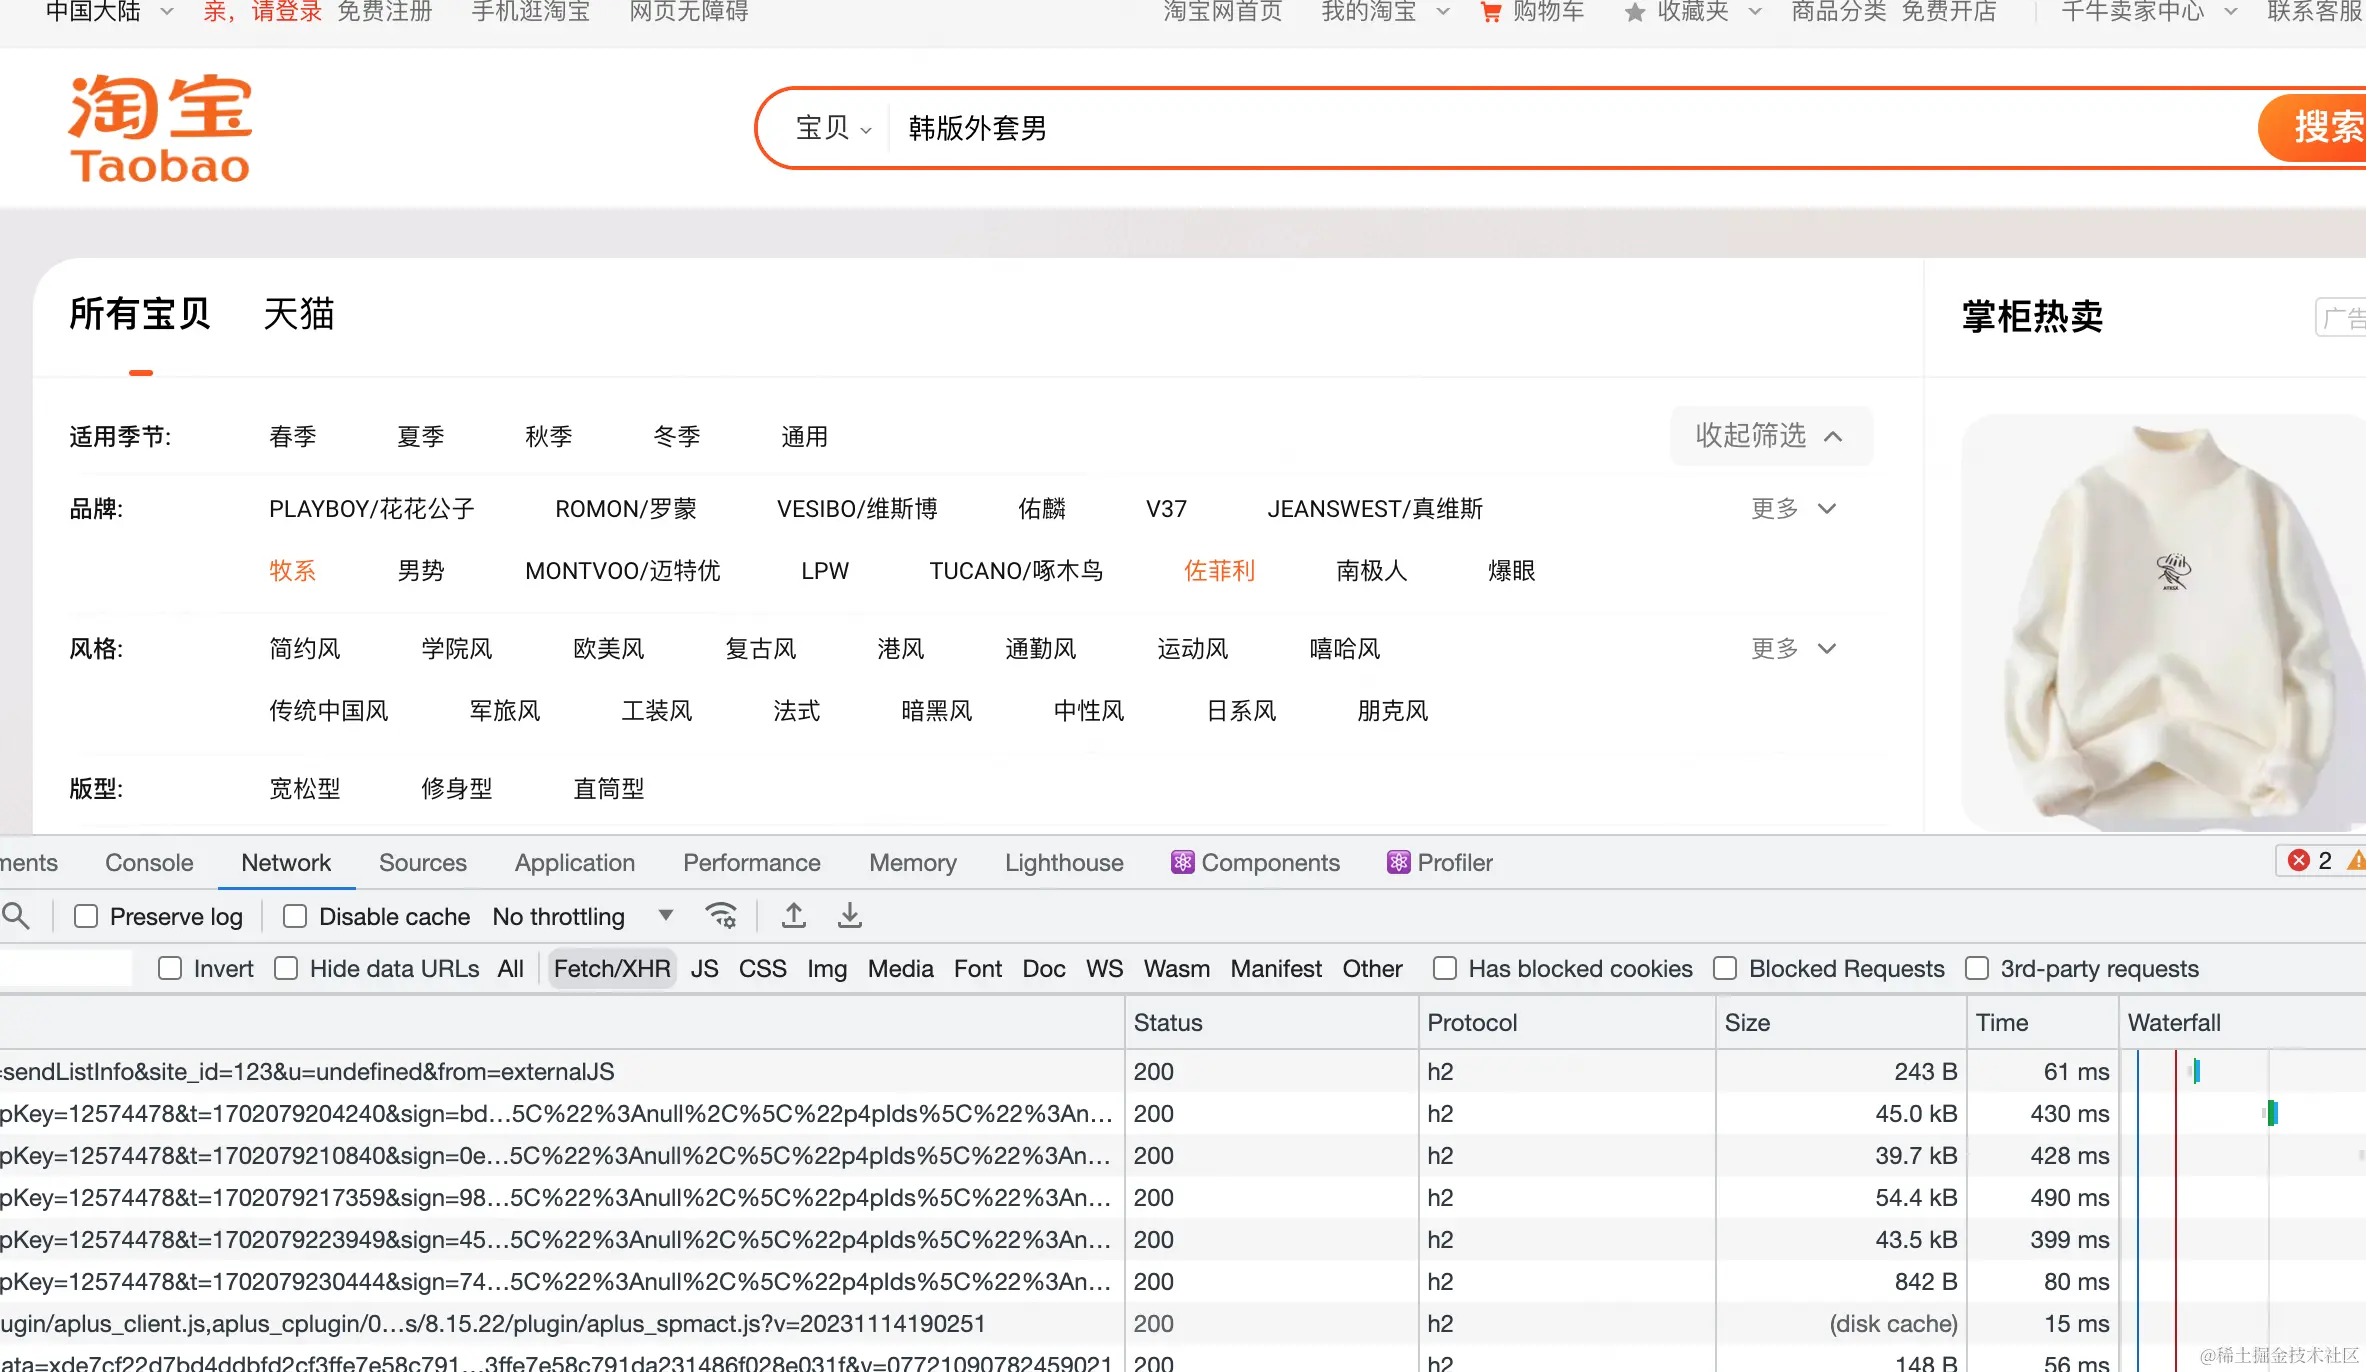Click the import HAR upload icon
Image resolution: width=2366 pixels, height=1372 pixels.
click(x=794, y=915)
